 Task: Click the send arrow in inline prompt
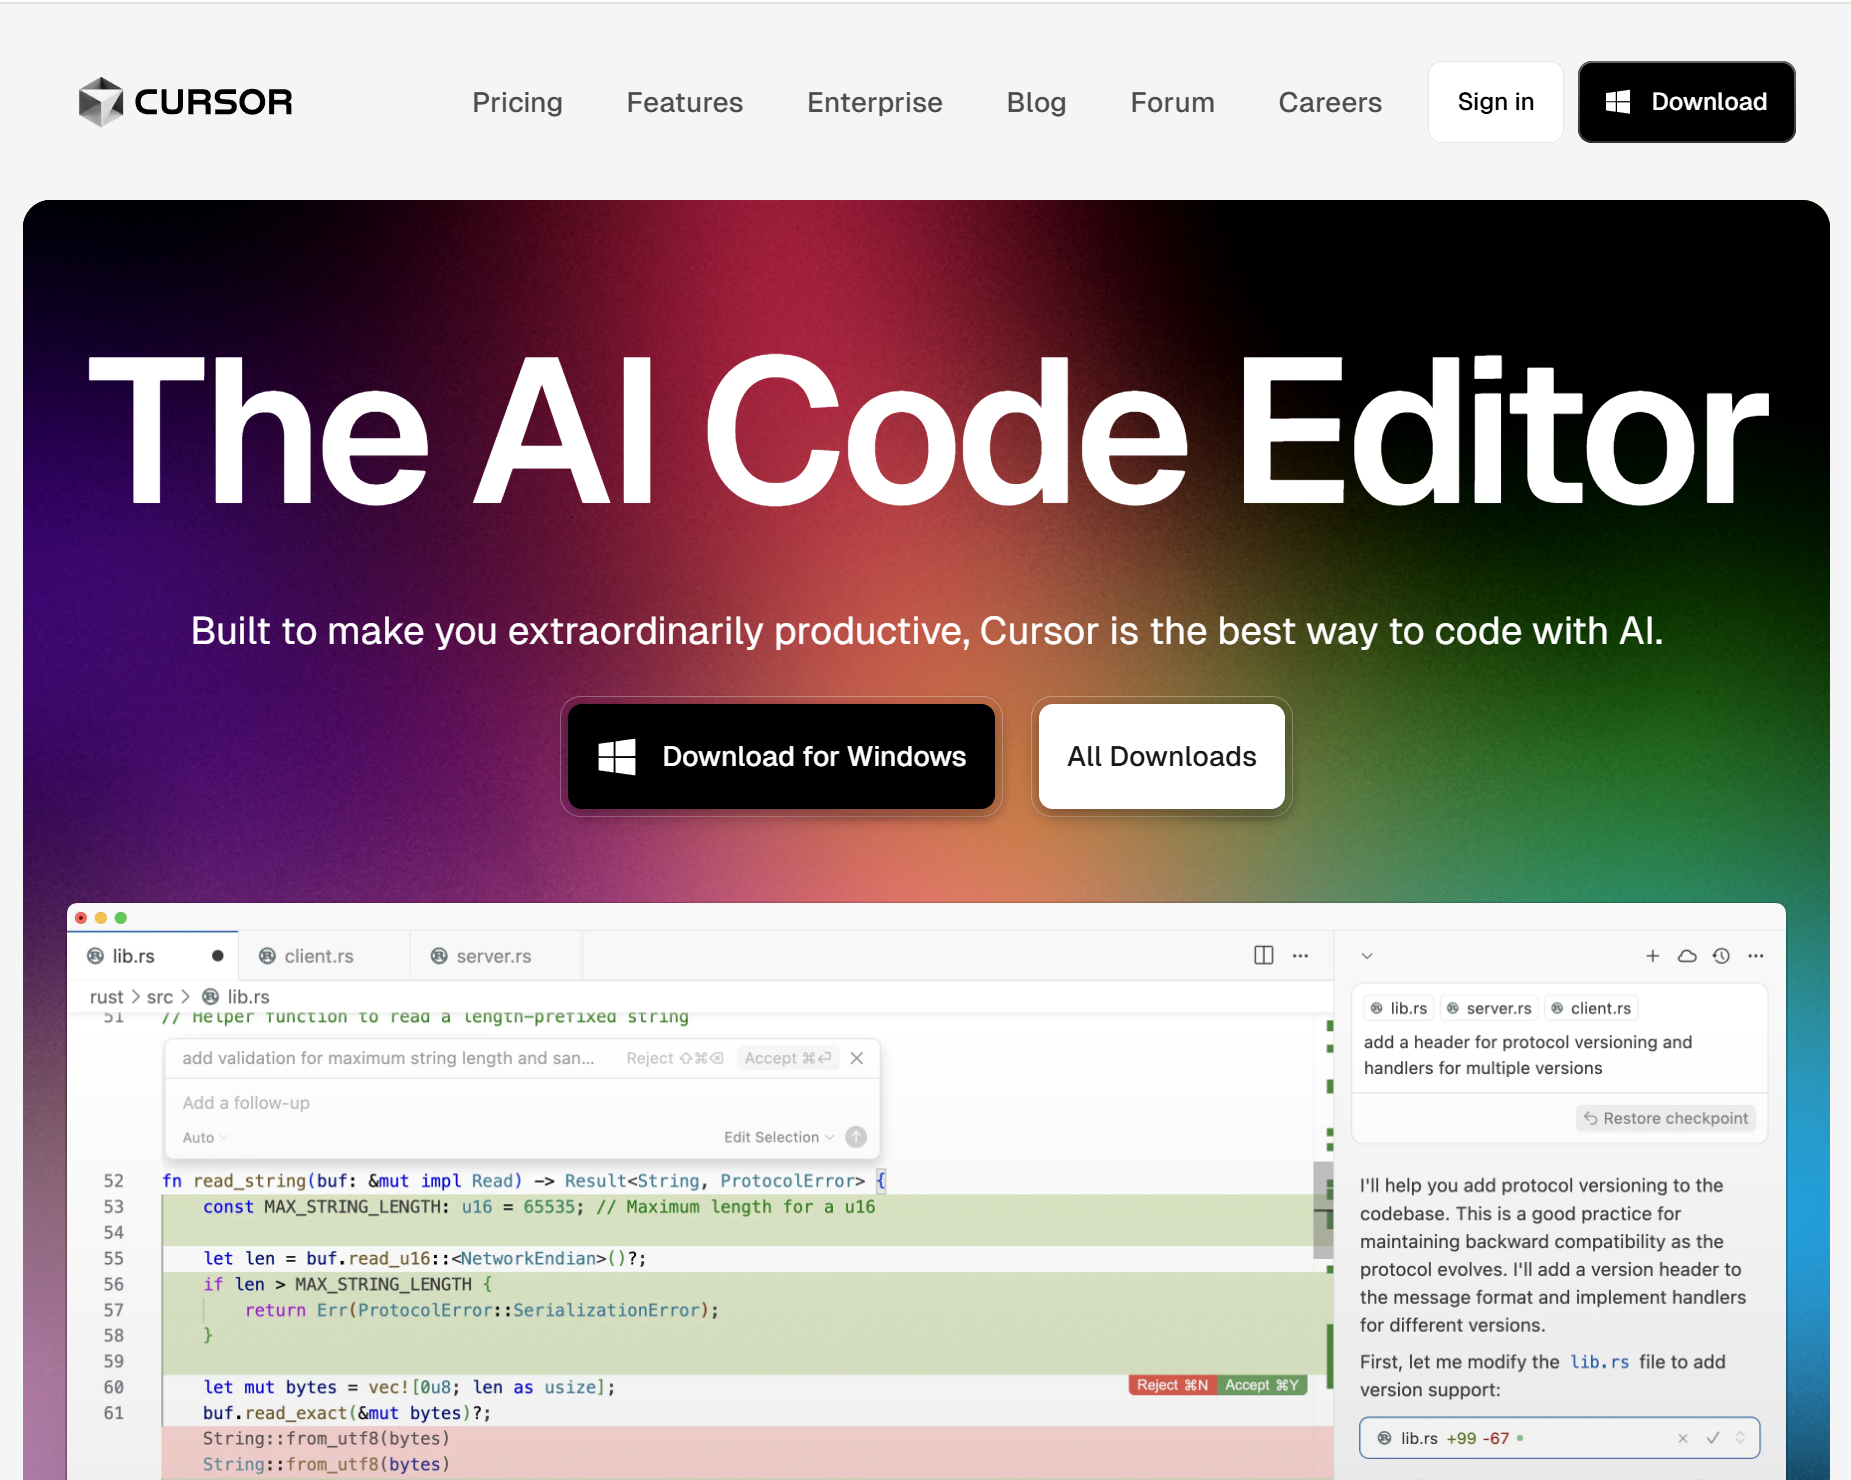coord(856,1137)
